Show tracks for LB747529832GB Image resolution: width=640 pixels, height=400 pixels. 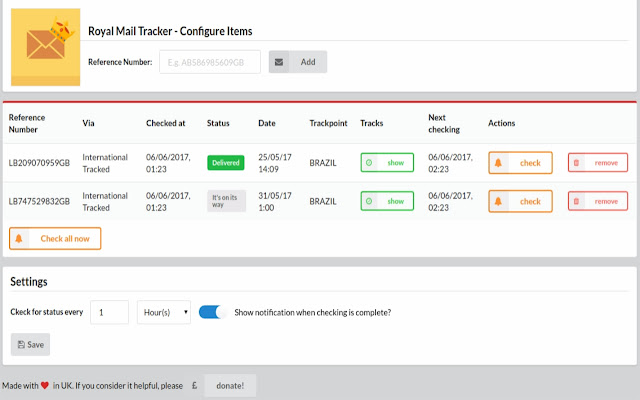click(387, 201)
